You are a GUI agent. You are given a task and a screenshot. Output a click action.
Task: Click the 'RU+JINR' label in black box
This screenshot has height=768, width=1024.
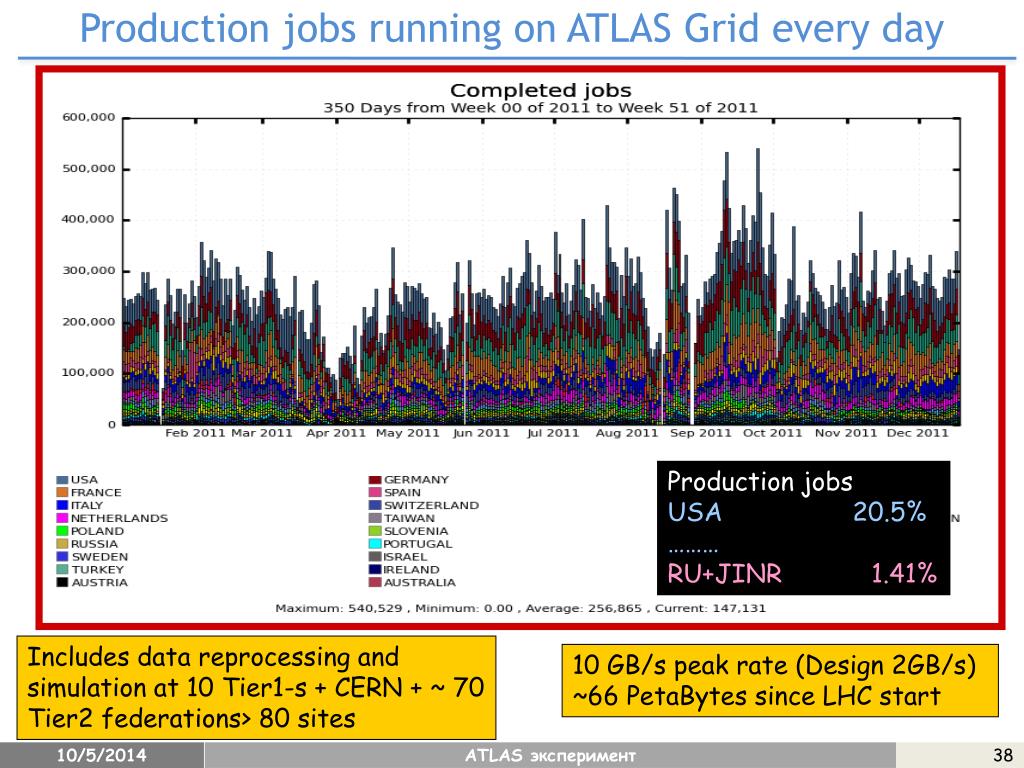[x=724, y=573]
